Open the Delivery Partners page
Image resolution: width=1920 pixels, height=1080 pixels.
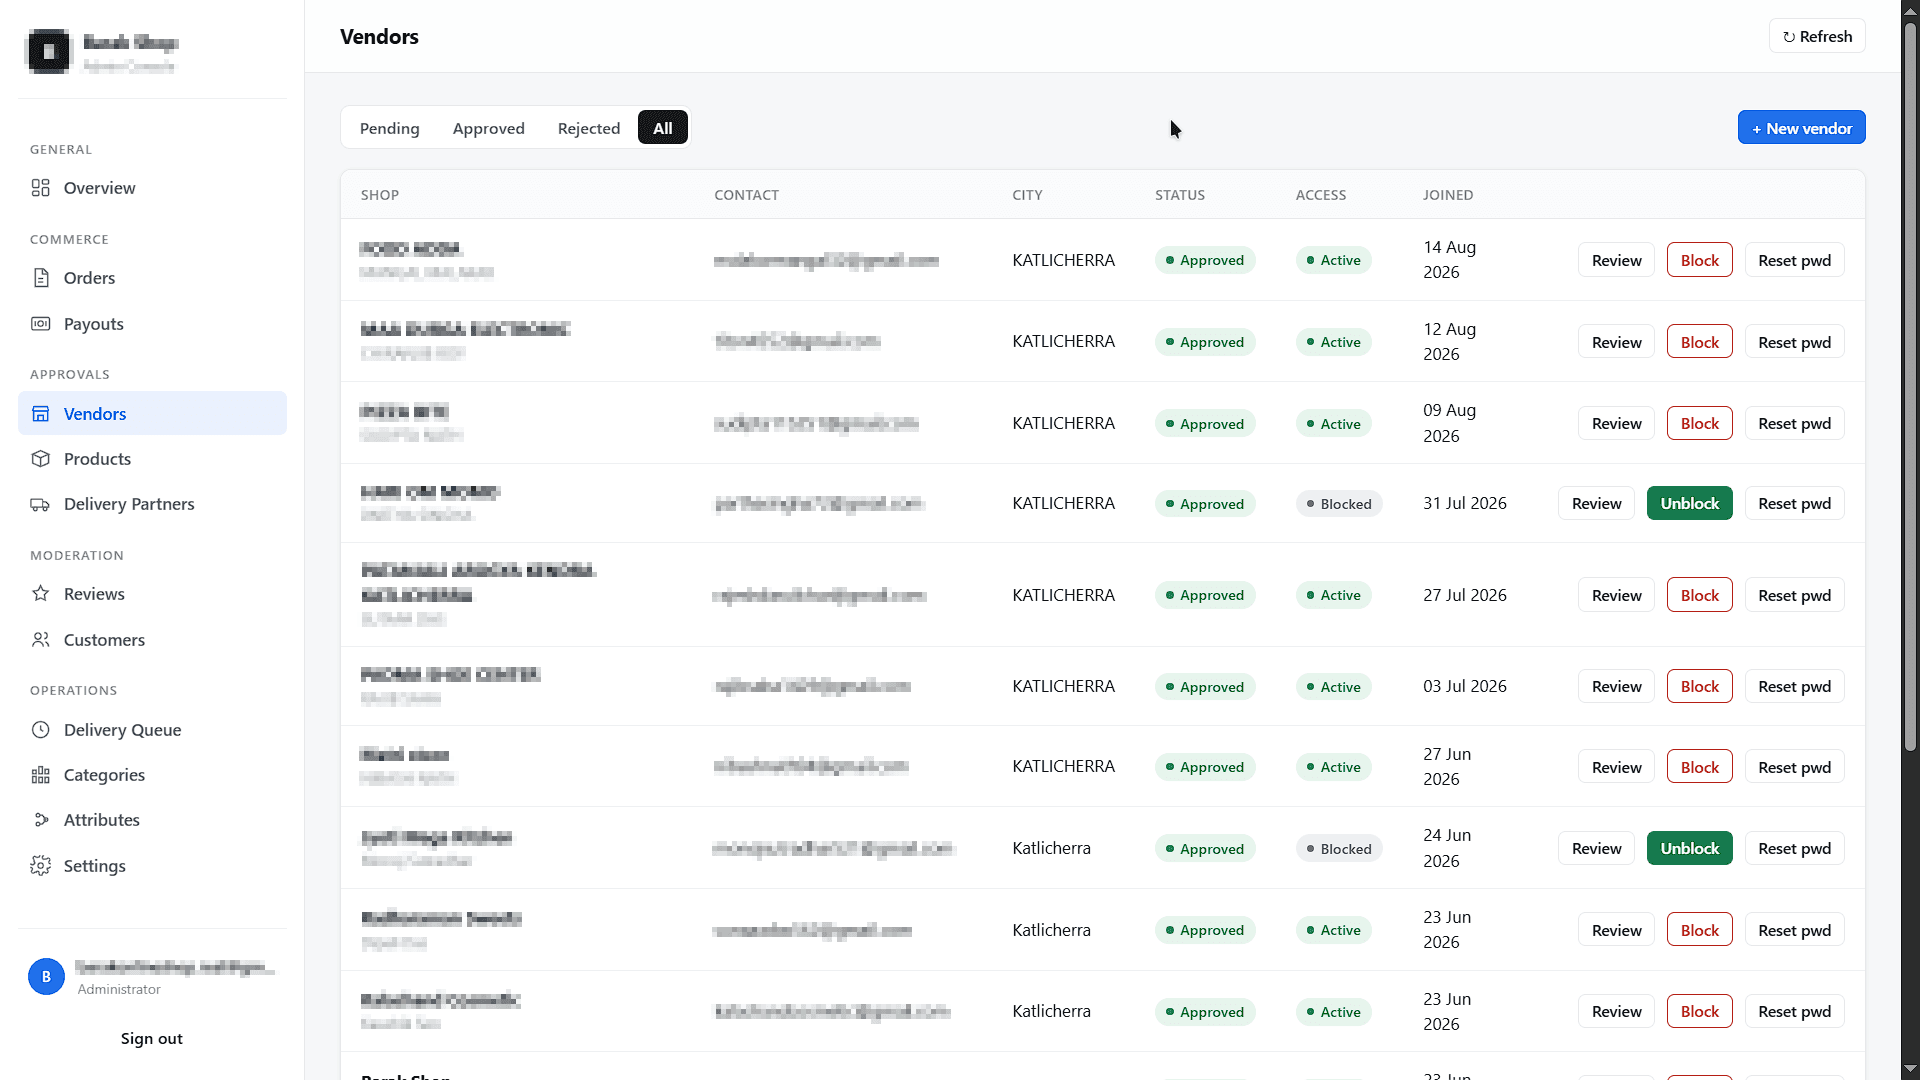pos(152,504)
